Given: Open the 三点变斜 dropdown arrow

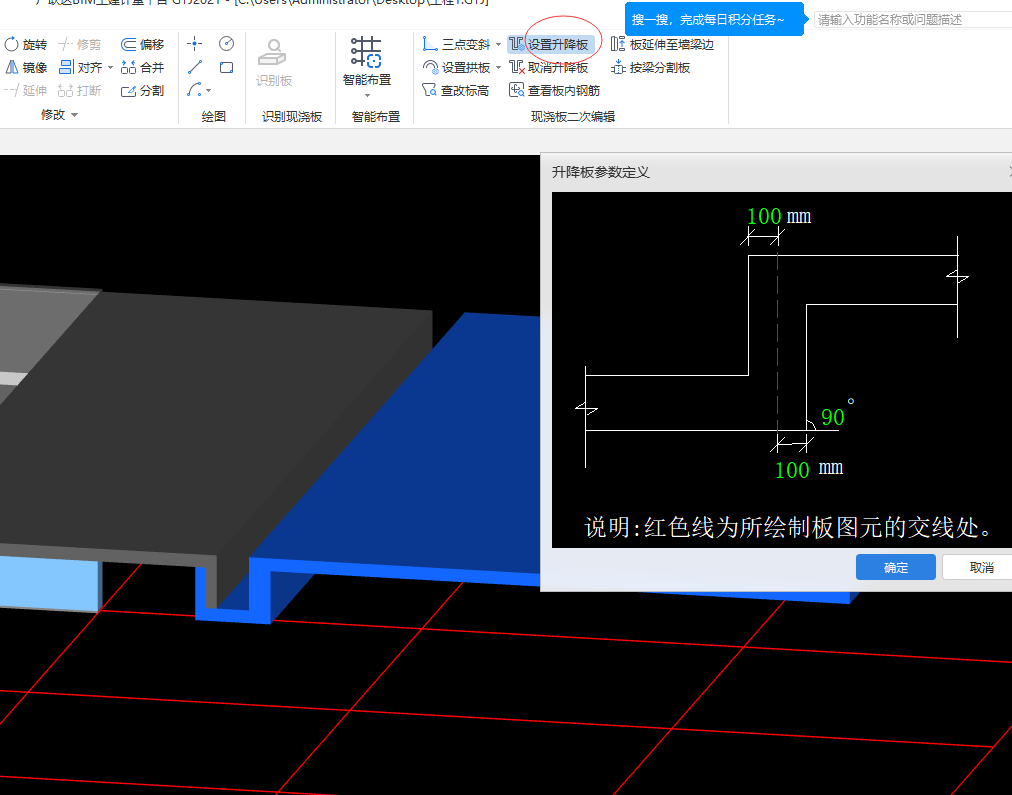Looking at the screenshot, I should pos(498,45).
